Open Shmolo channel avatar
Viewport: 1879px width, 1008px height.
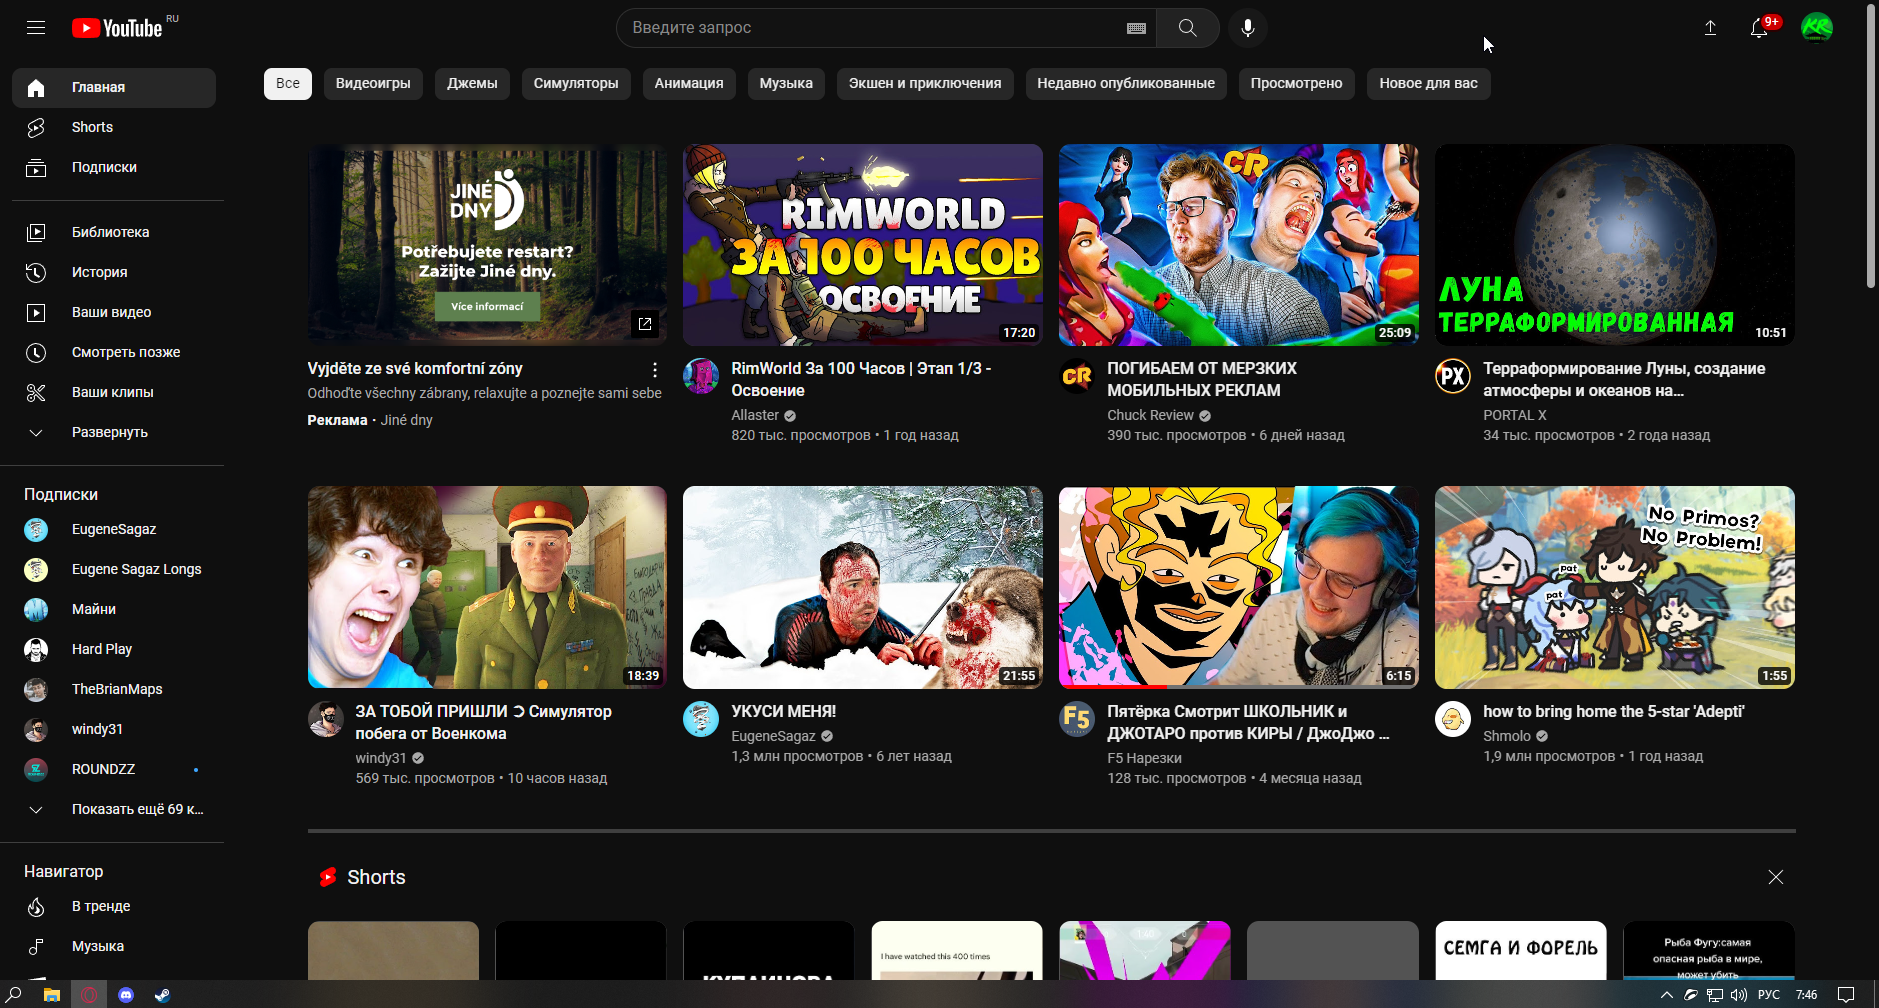click(x=1453, y=719)
